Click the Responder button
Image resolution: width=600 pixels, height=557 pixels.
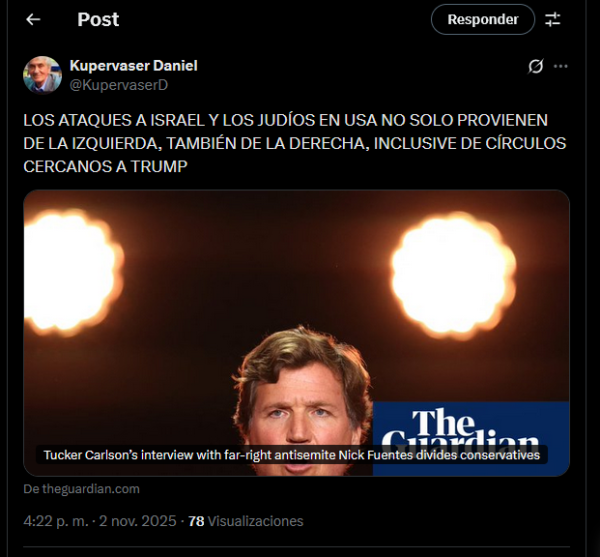(x=483, y=20)
